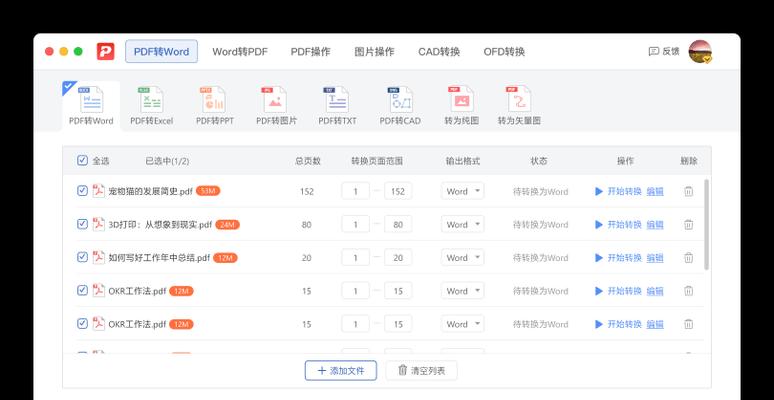The image size is (774, 400).
Task: Select the PDF转Word conversion type icon
Action: pyautogui.click(x=91, y=100)
